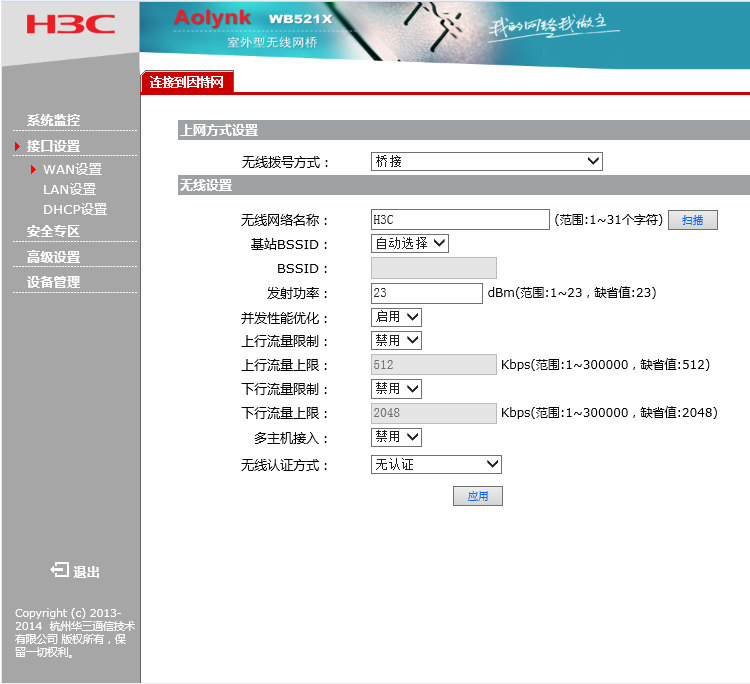Click the 发射功率 input field

tap(427, 293)
